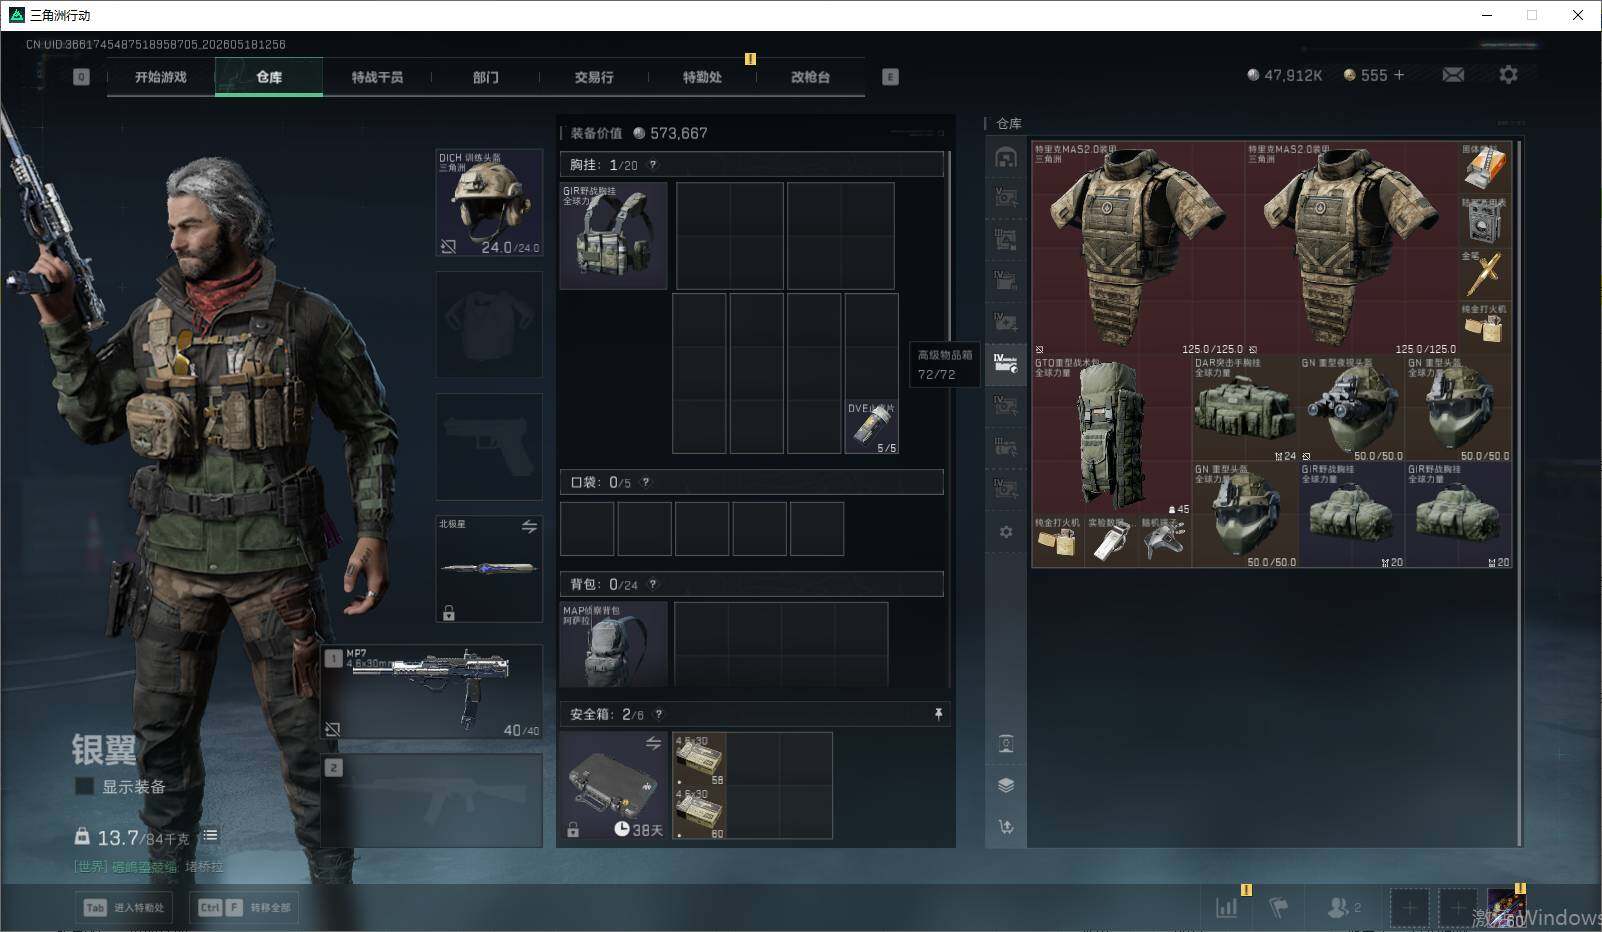Open the statistics bar-chart icon
The height and width of the screenshot is (932, 1602).
click(1227, 908)
